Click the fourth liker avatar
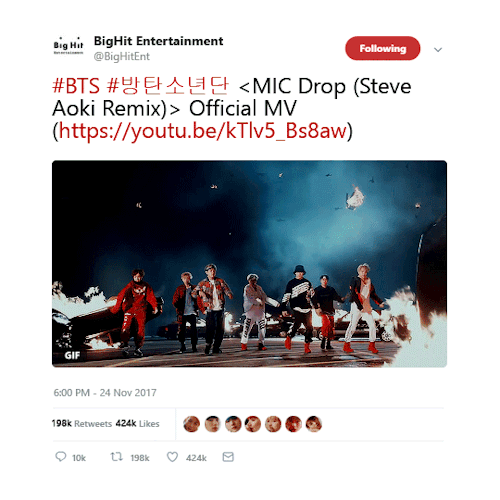Screen dimensions: 500x500 253,424
